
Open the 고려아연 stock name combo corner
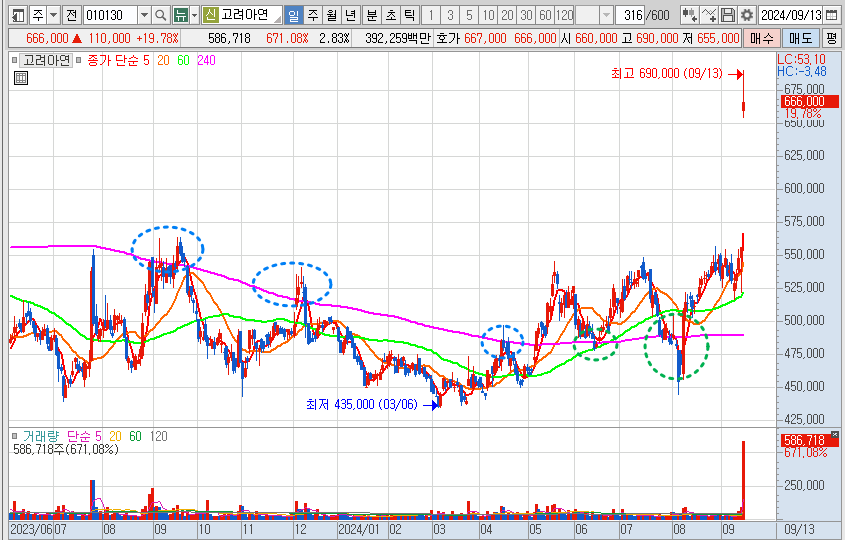tap(278, 19)
